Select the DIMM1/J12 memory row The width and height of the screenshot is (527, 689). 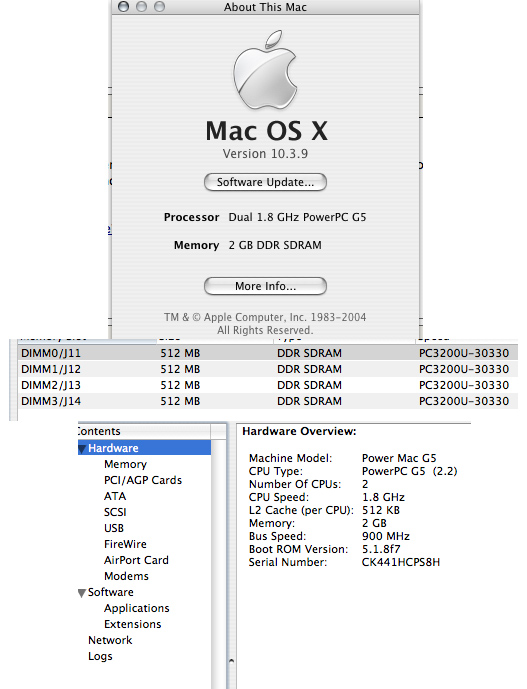(x=267, y=369)
